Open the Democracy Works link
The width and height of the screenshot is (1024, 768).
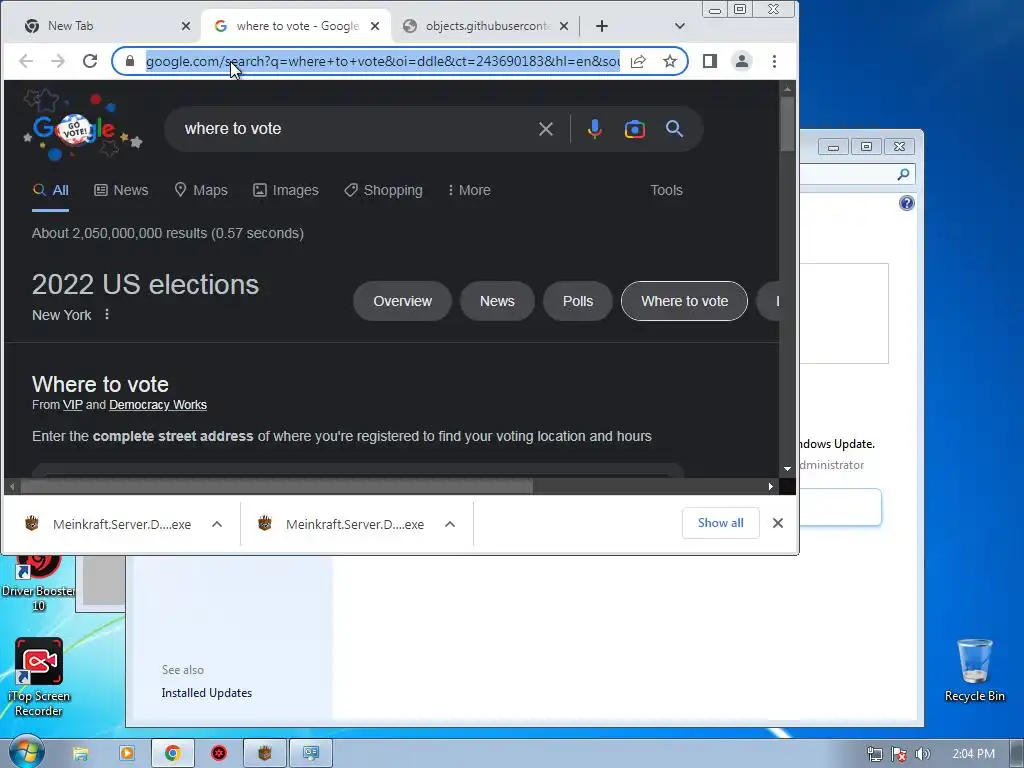(158, 405)
